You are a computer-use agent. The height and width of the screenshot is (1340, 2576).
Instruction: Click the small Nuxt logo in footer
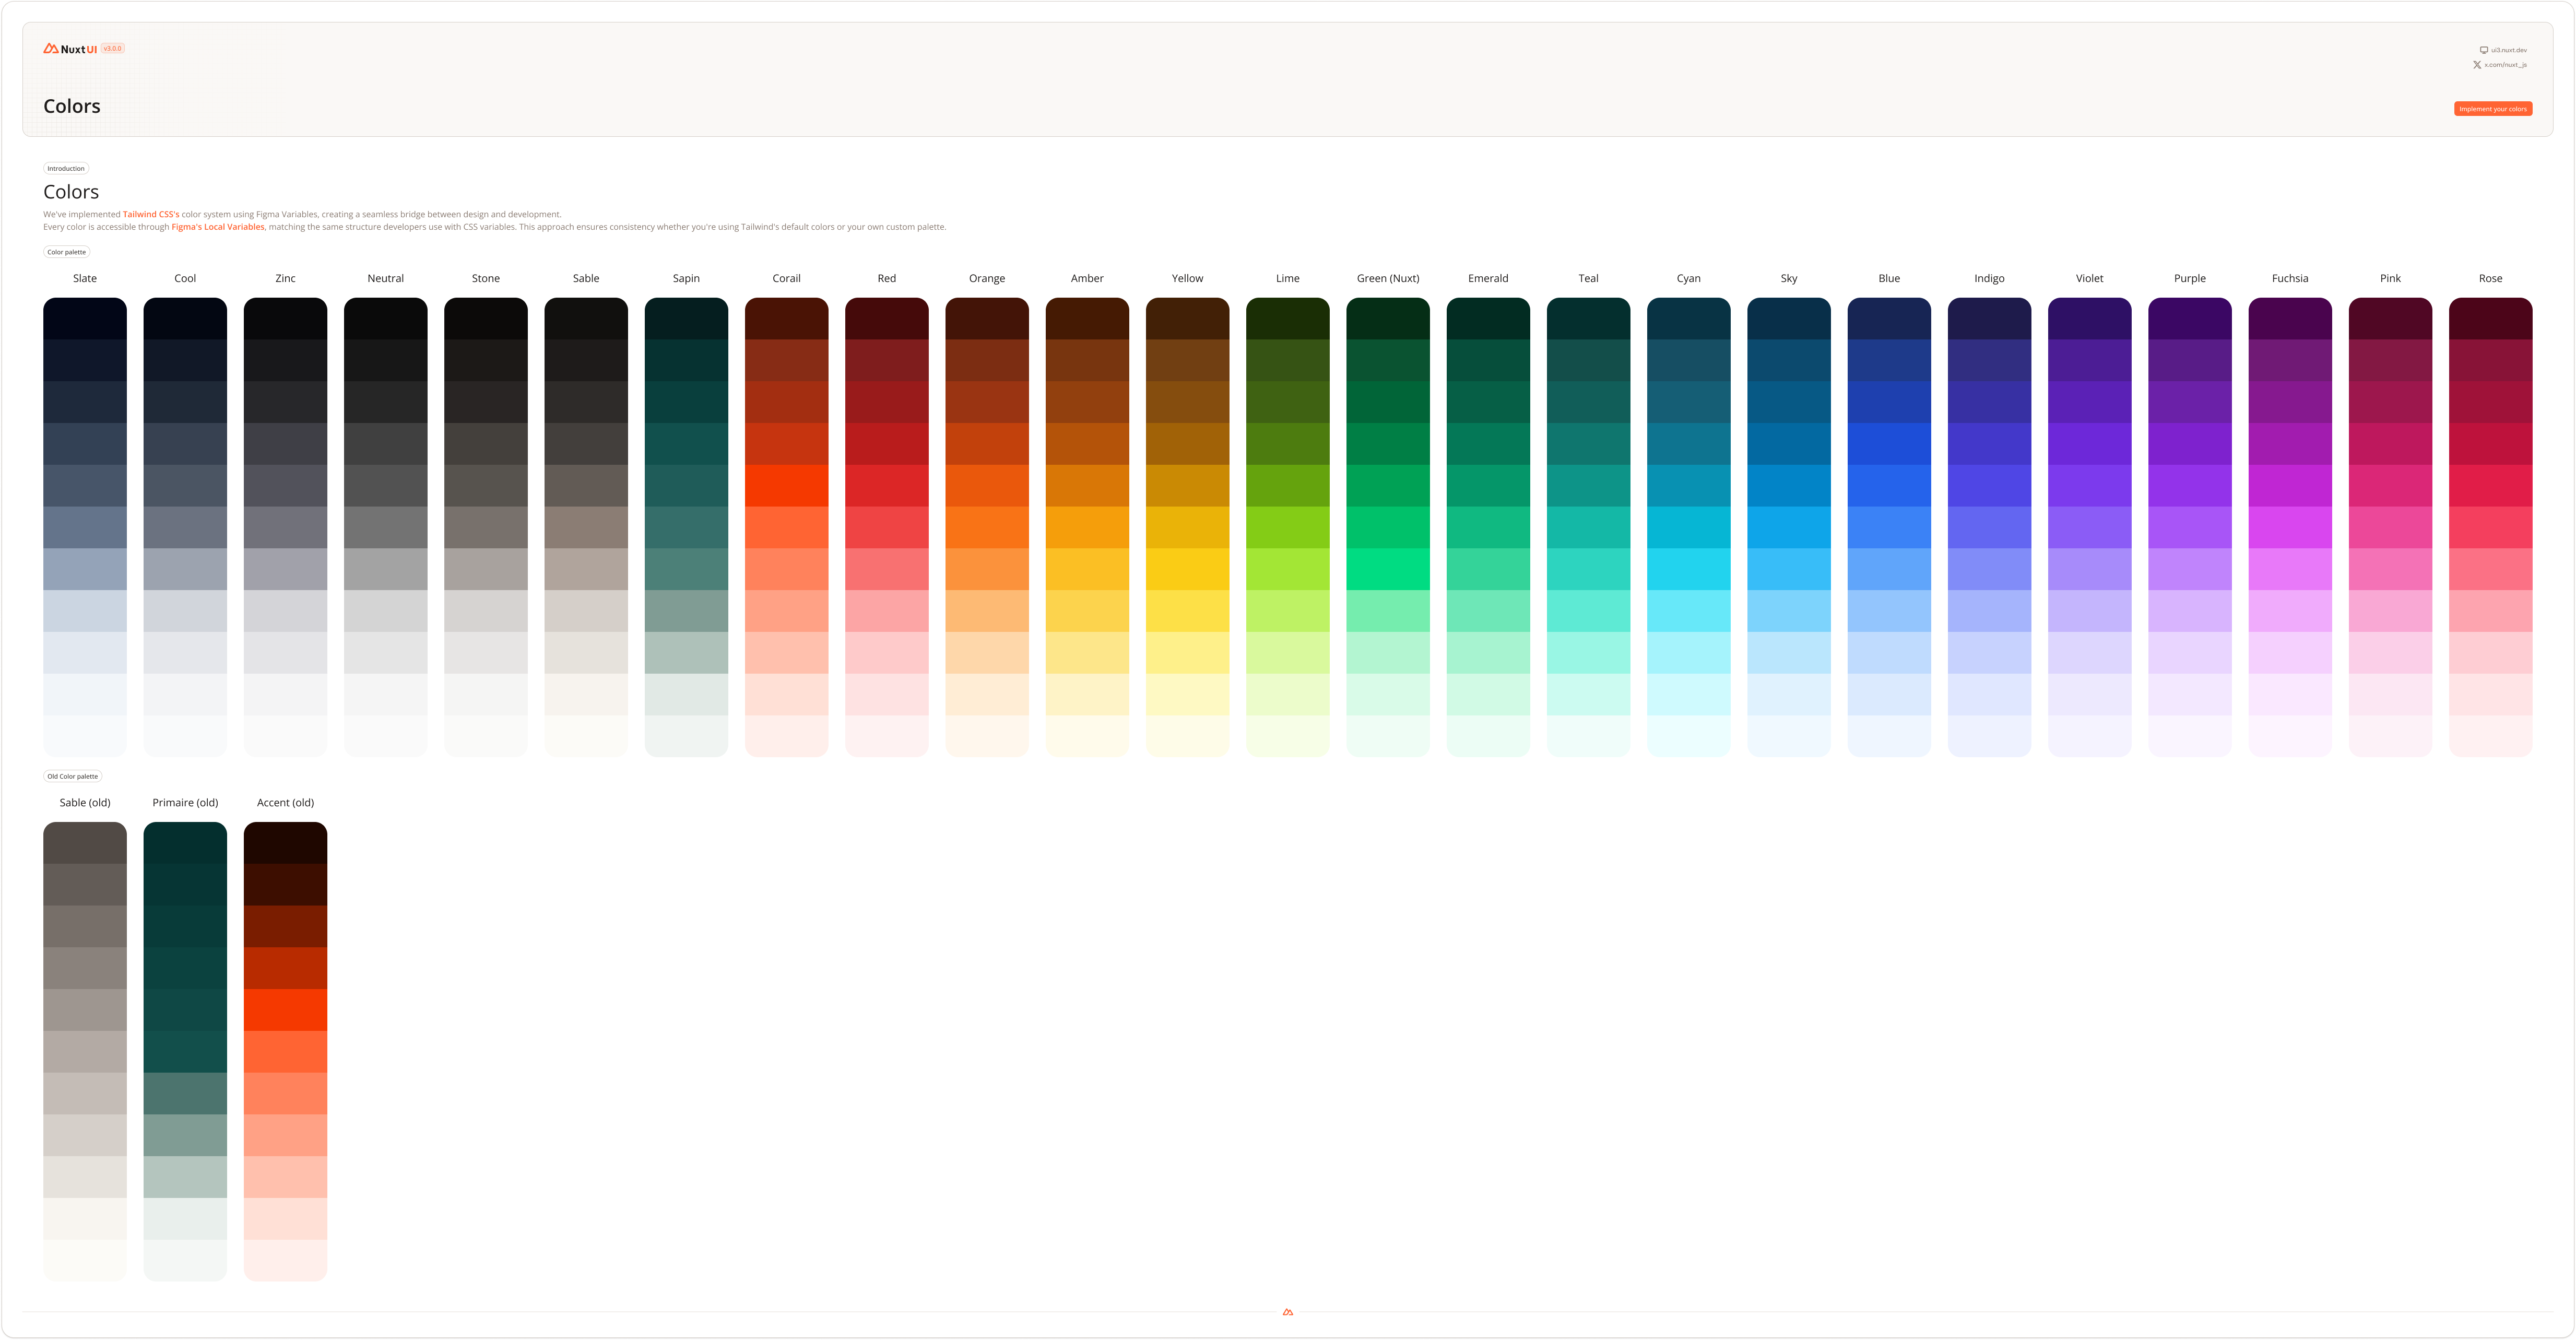(1288, 1312)
